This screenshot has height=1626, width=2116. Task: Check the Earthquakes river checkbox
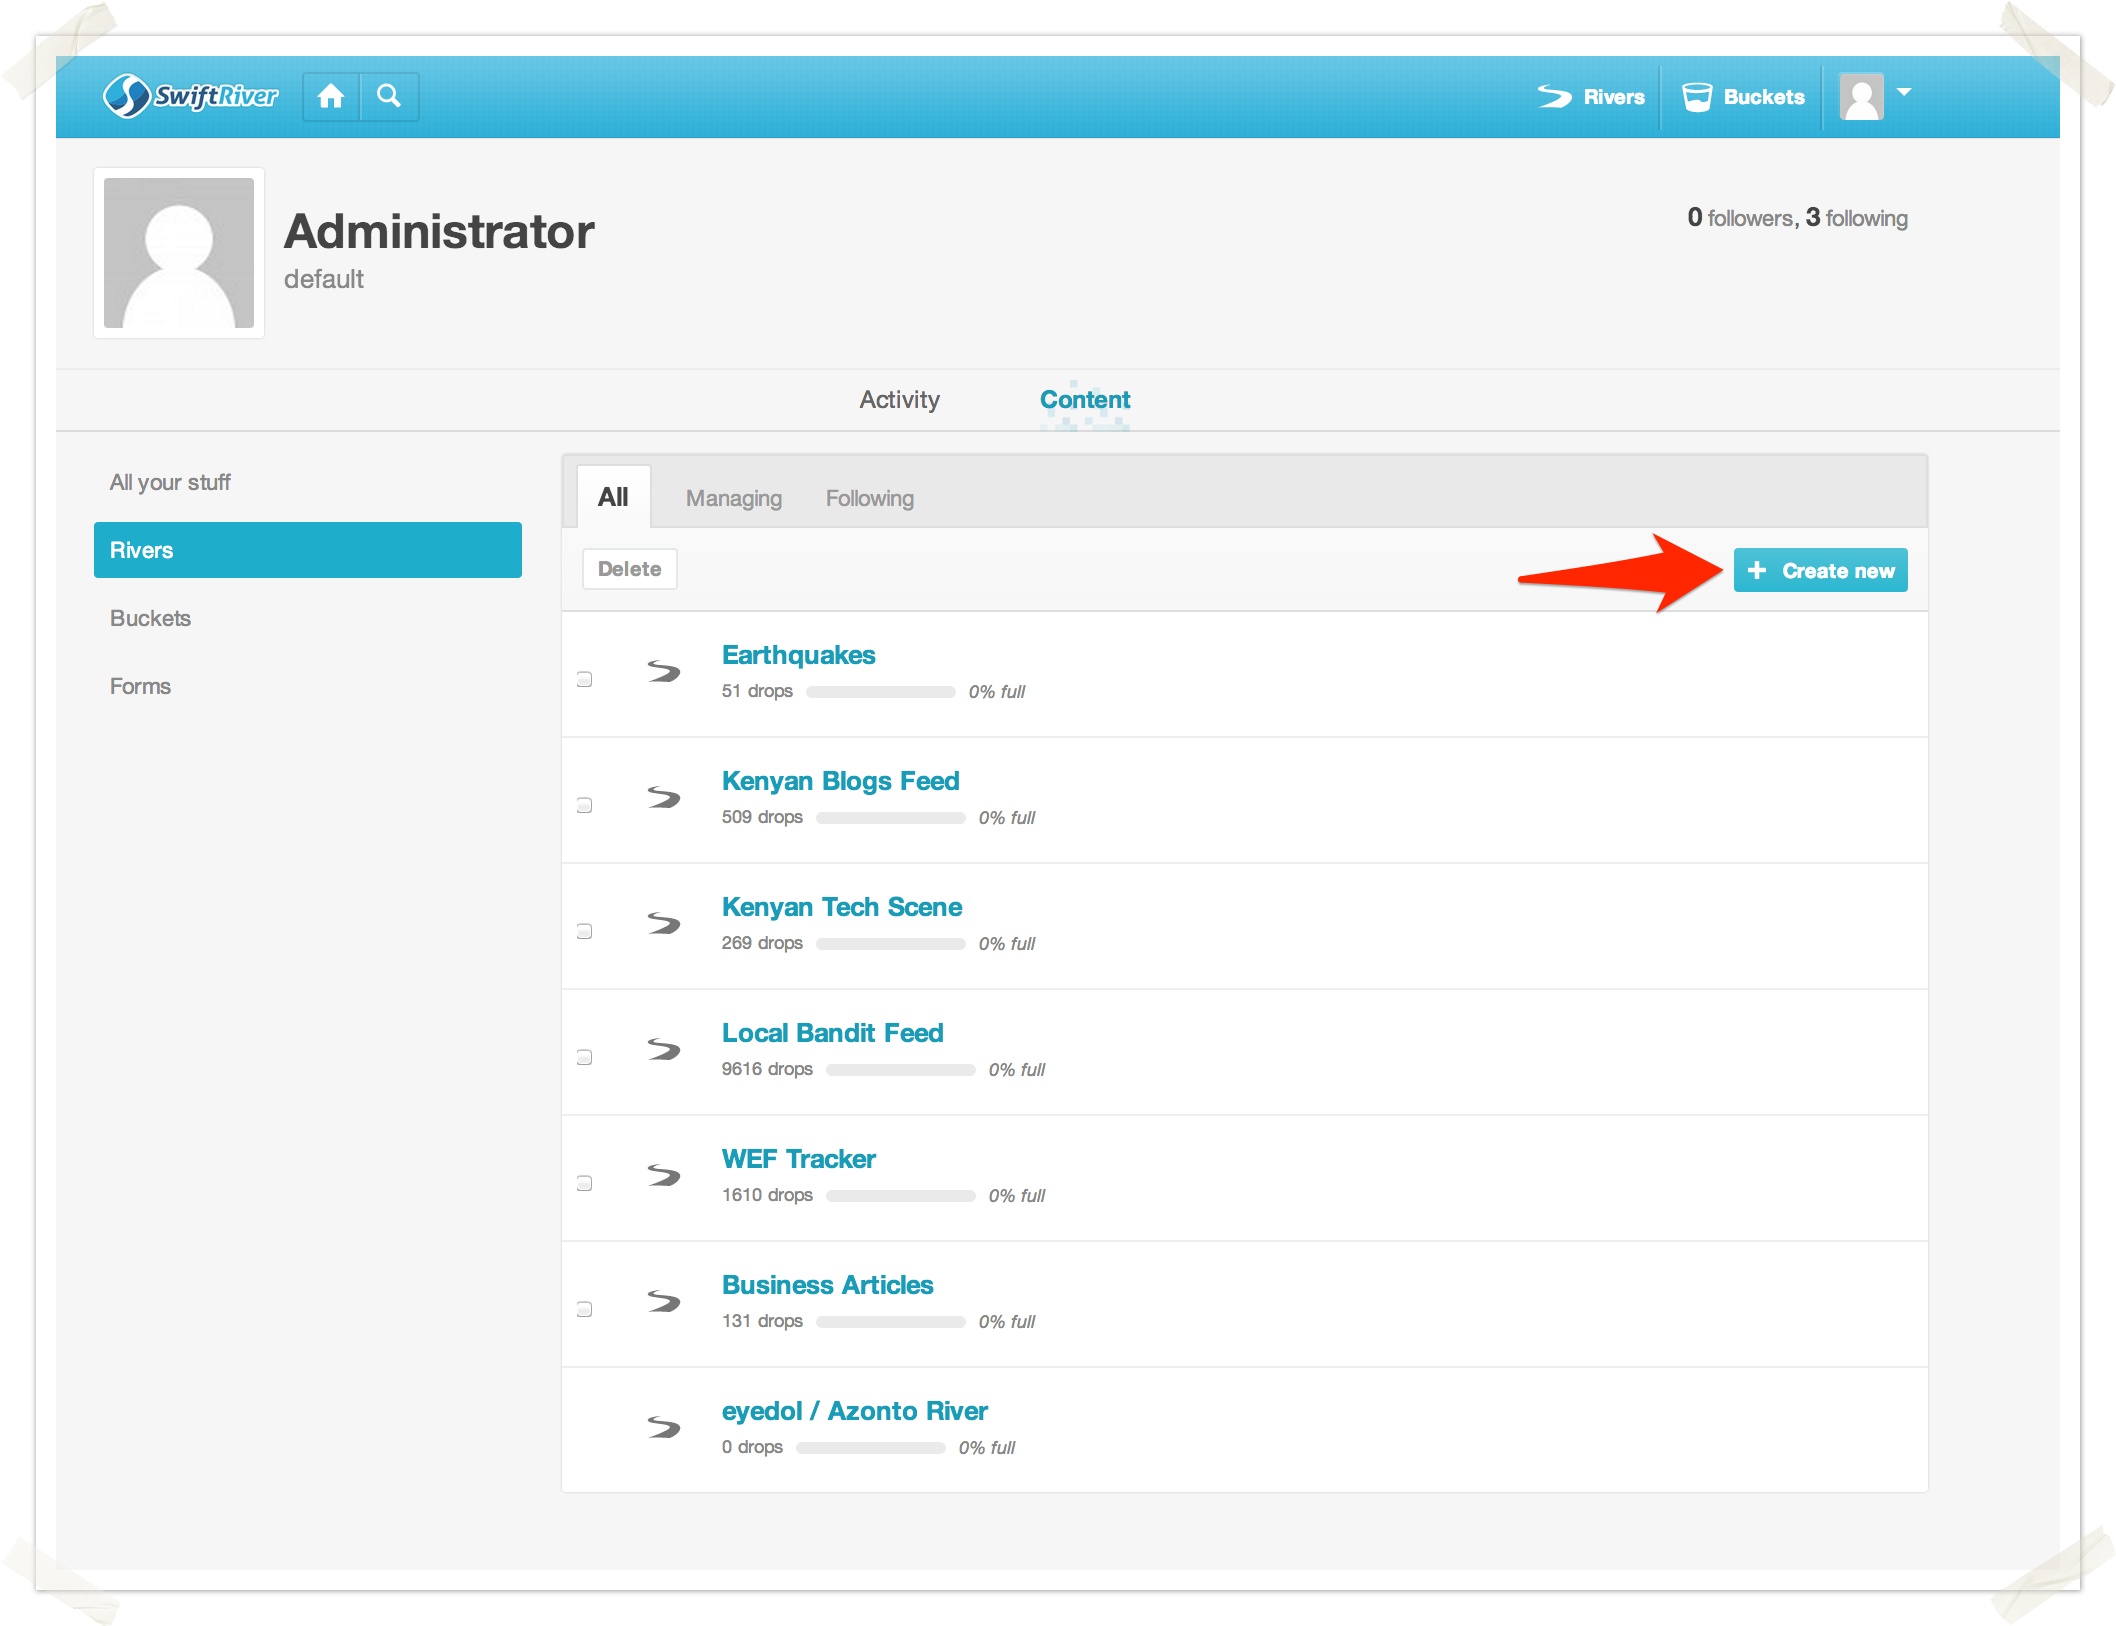pyautogui.click(x=585, y=680)
